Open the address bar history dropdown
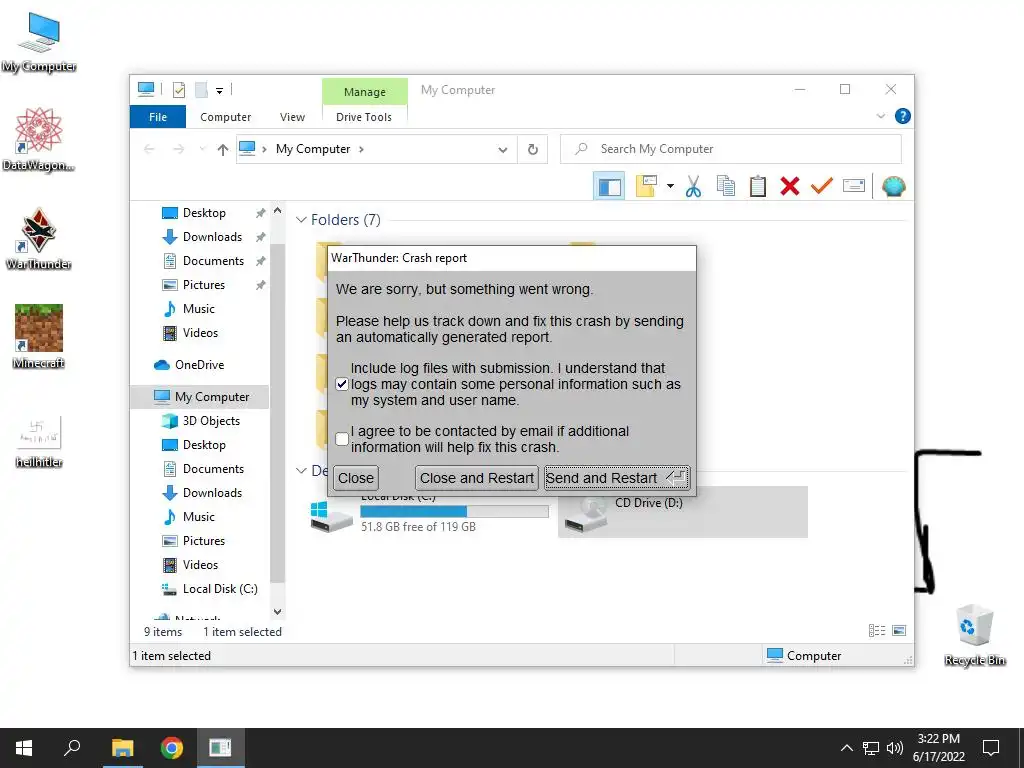This screenshot has height=768, width=1024. click(x=502, y=150)
